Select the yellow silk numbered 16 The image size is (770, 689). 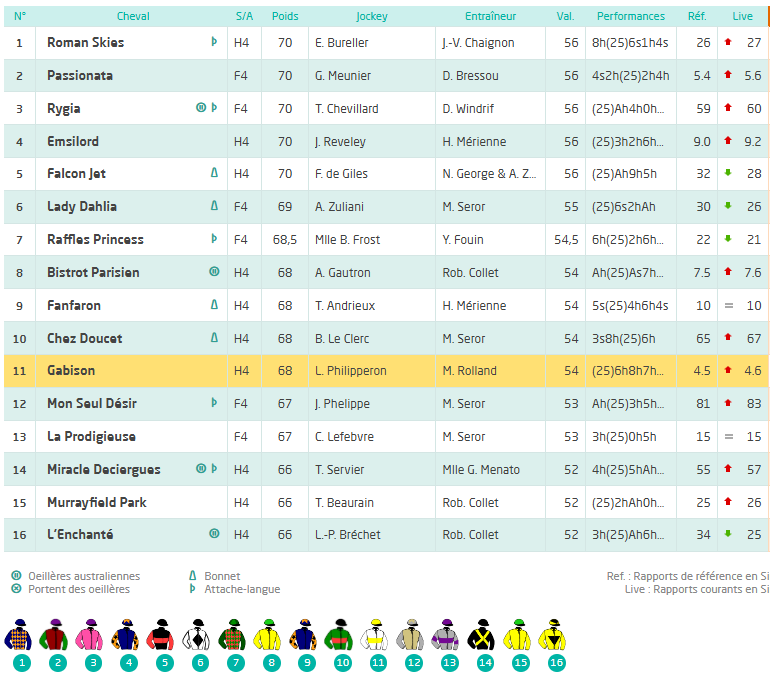point(554,636)
